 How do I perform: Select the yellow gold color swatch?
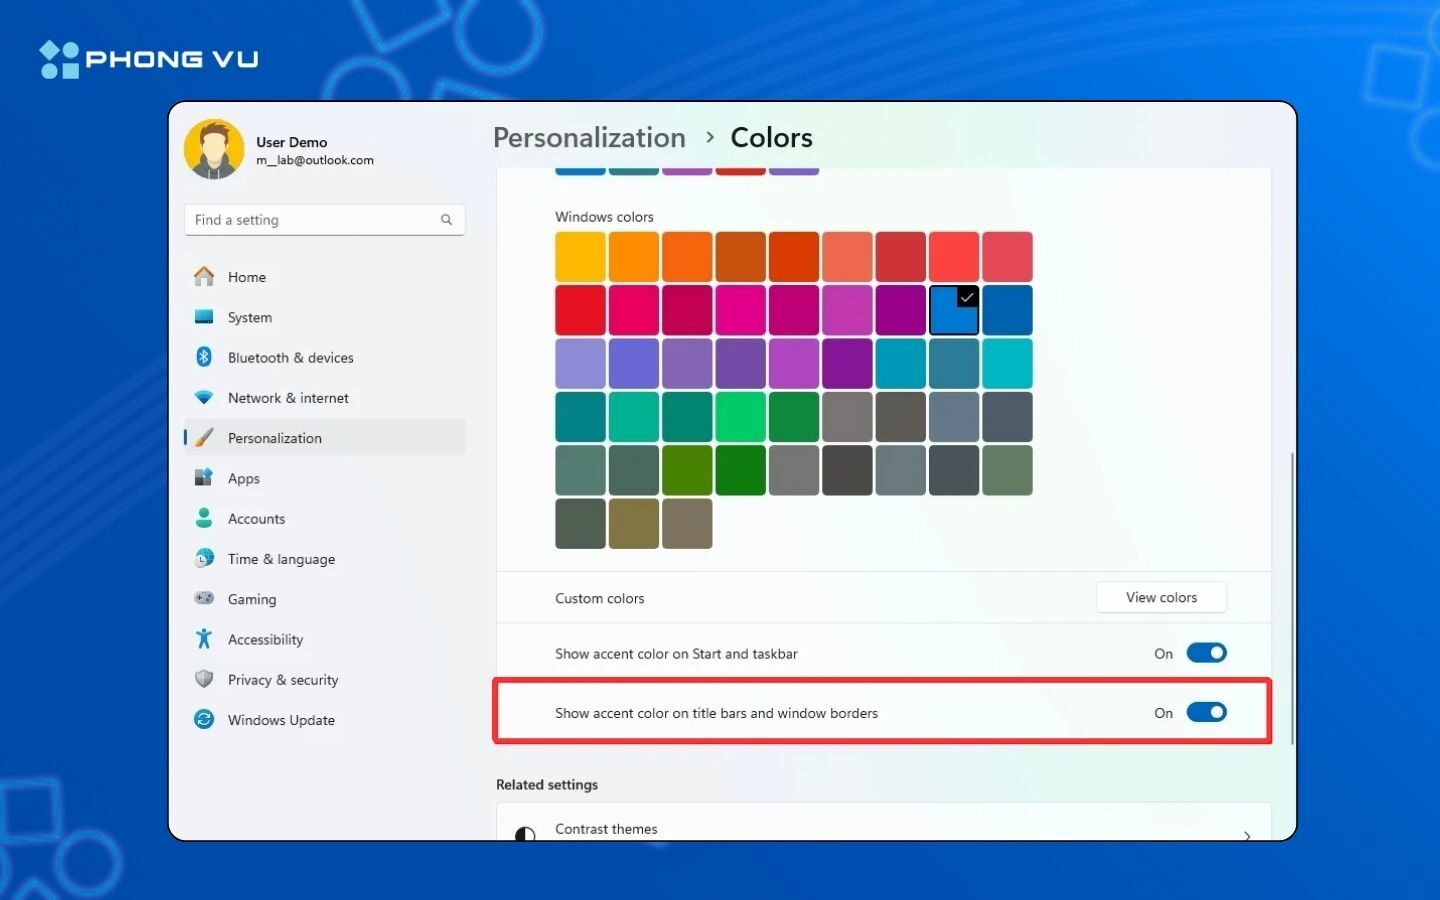pyautogui.click(x=580, y=257)
